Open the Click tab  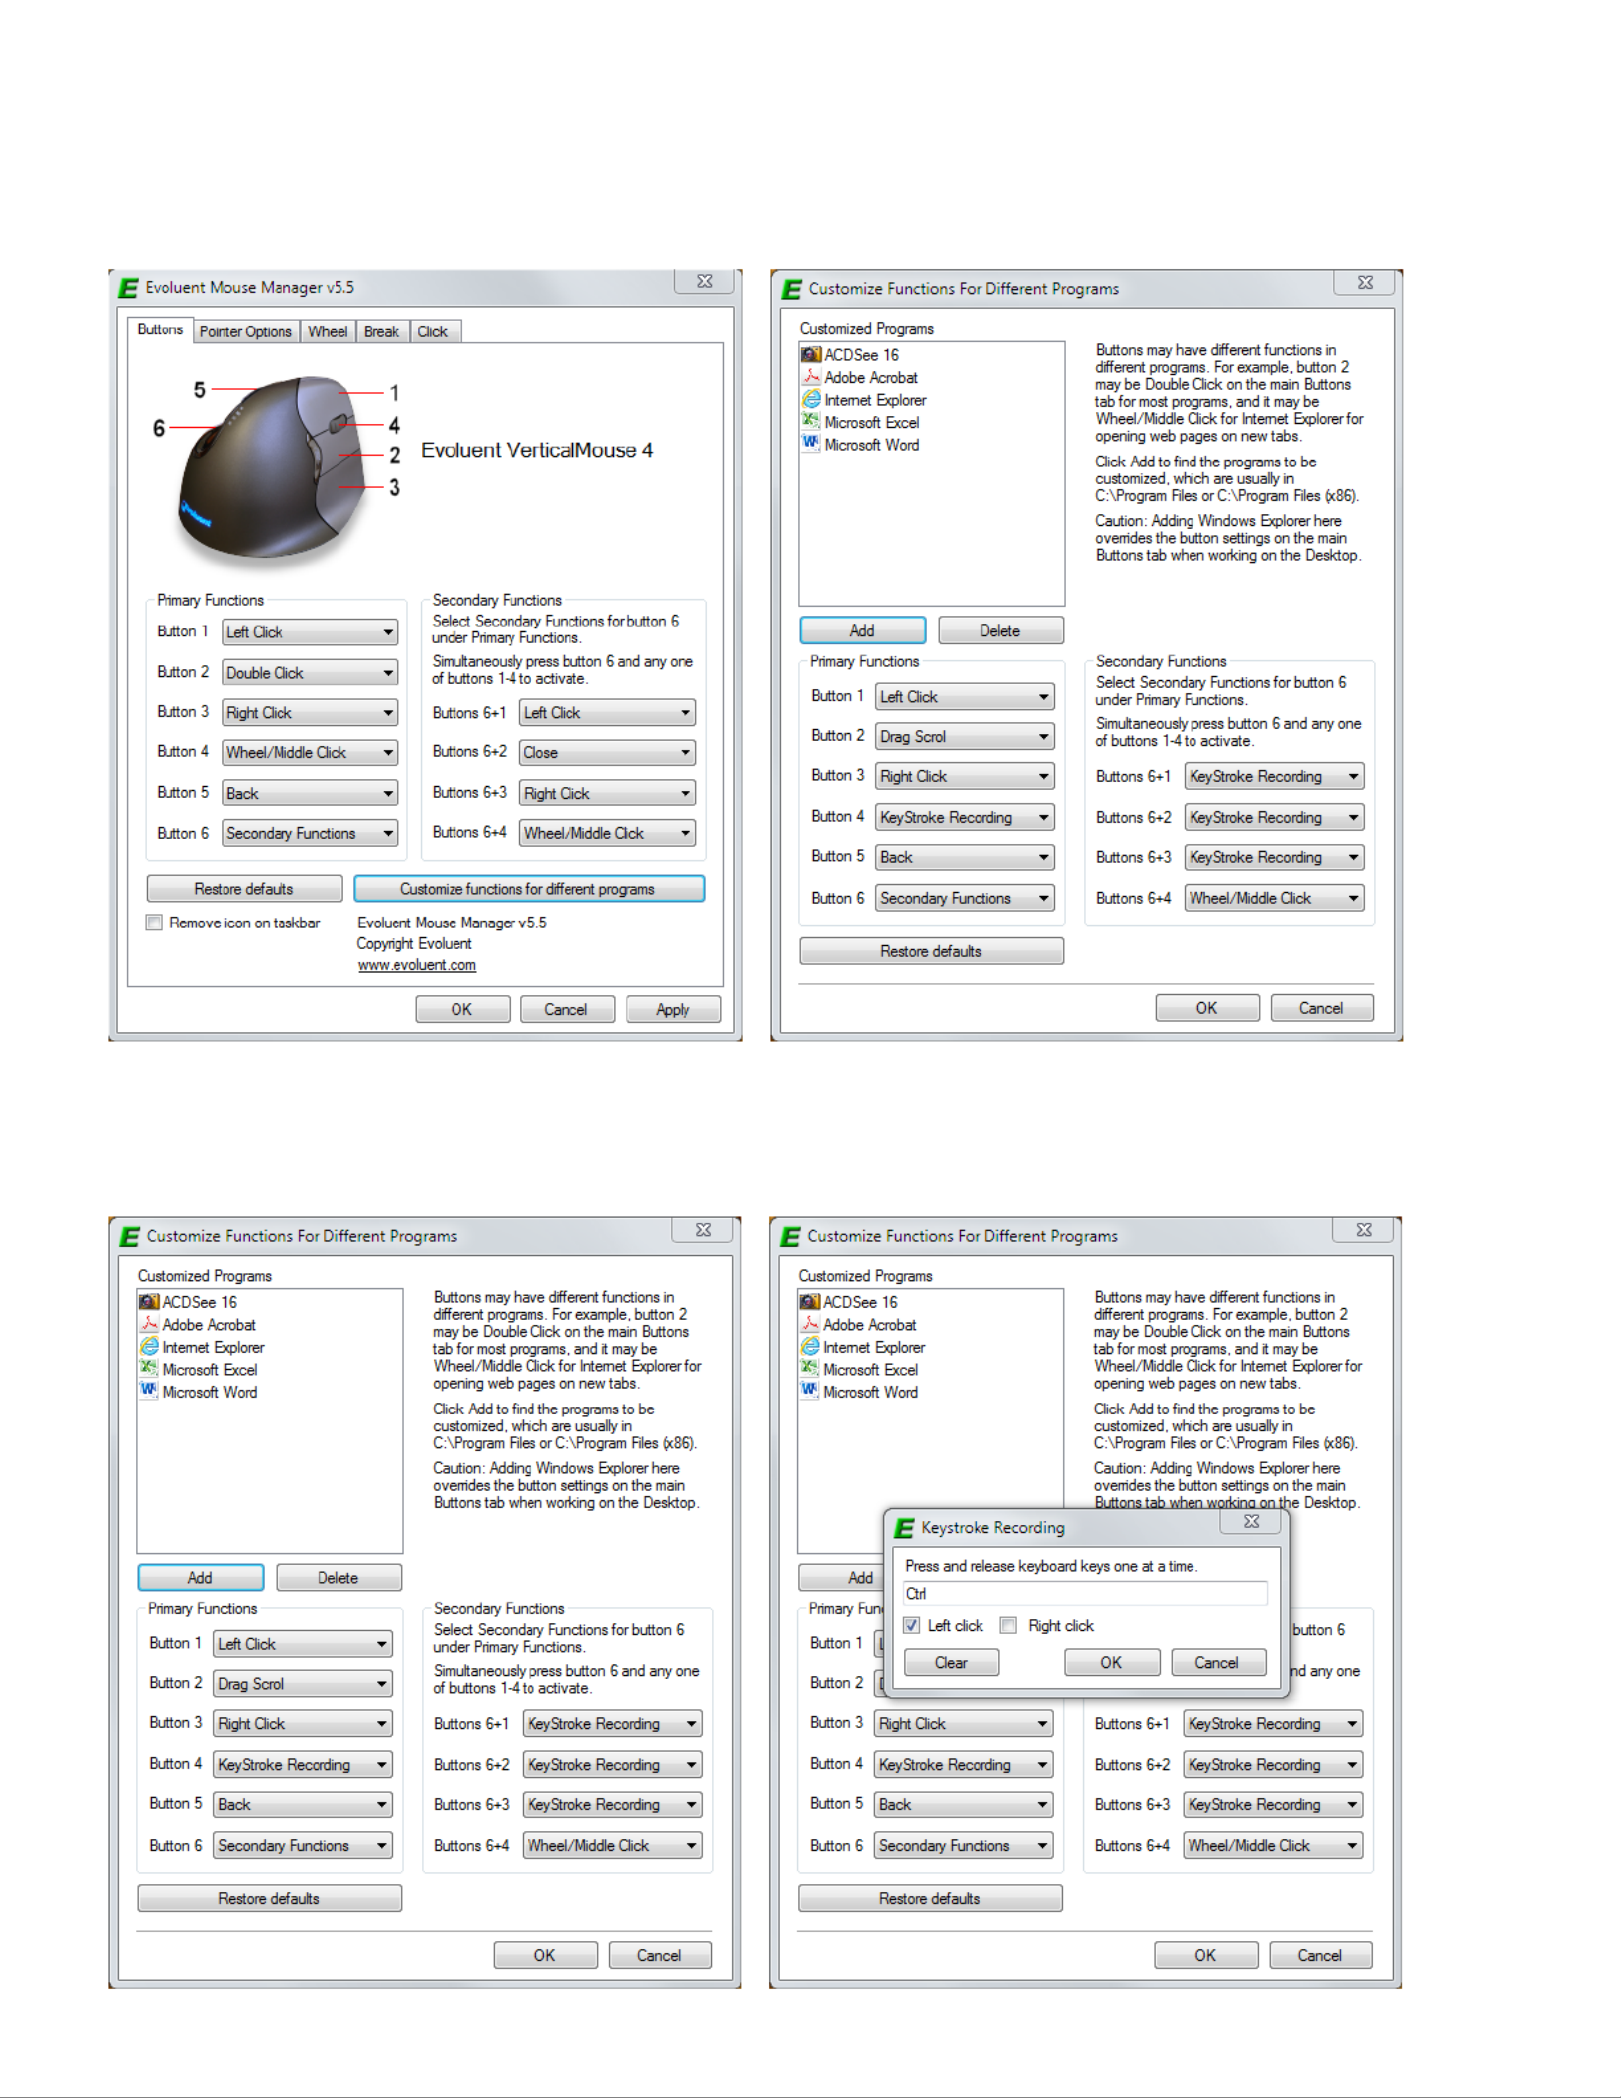(x=433, y=331)
